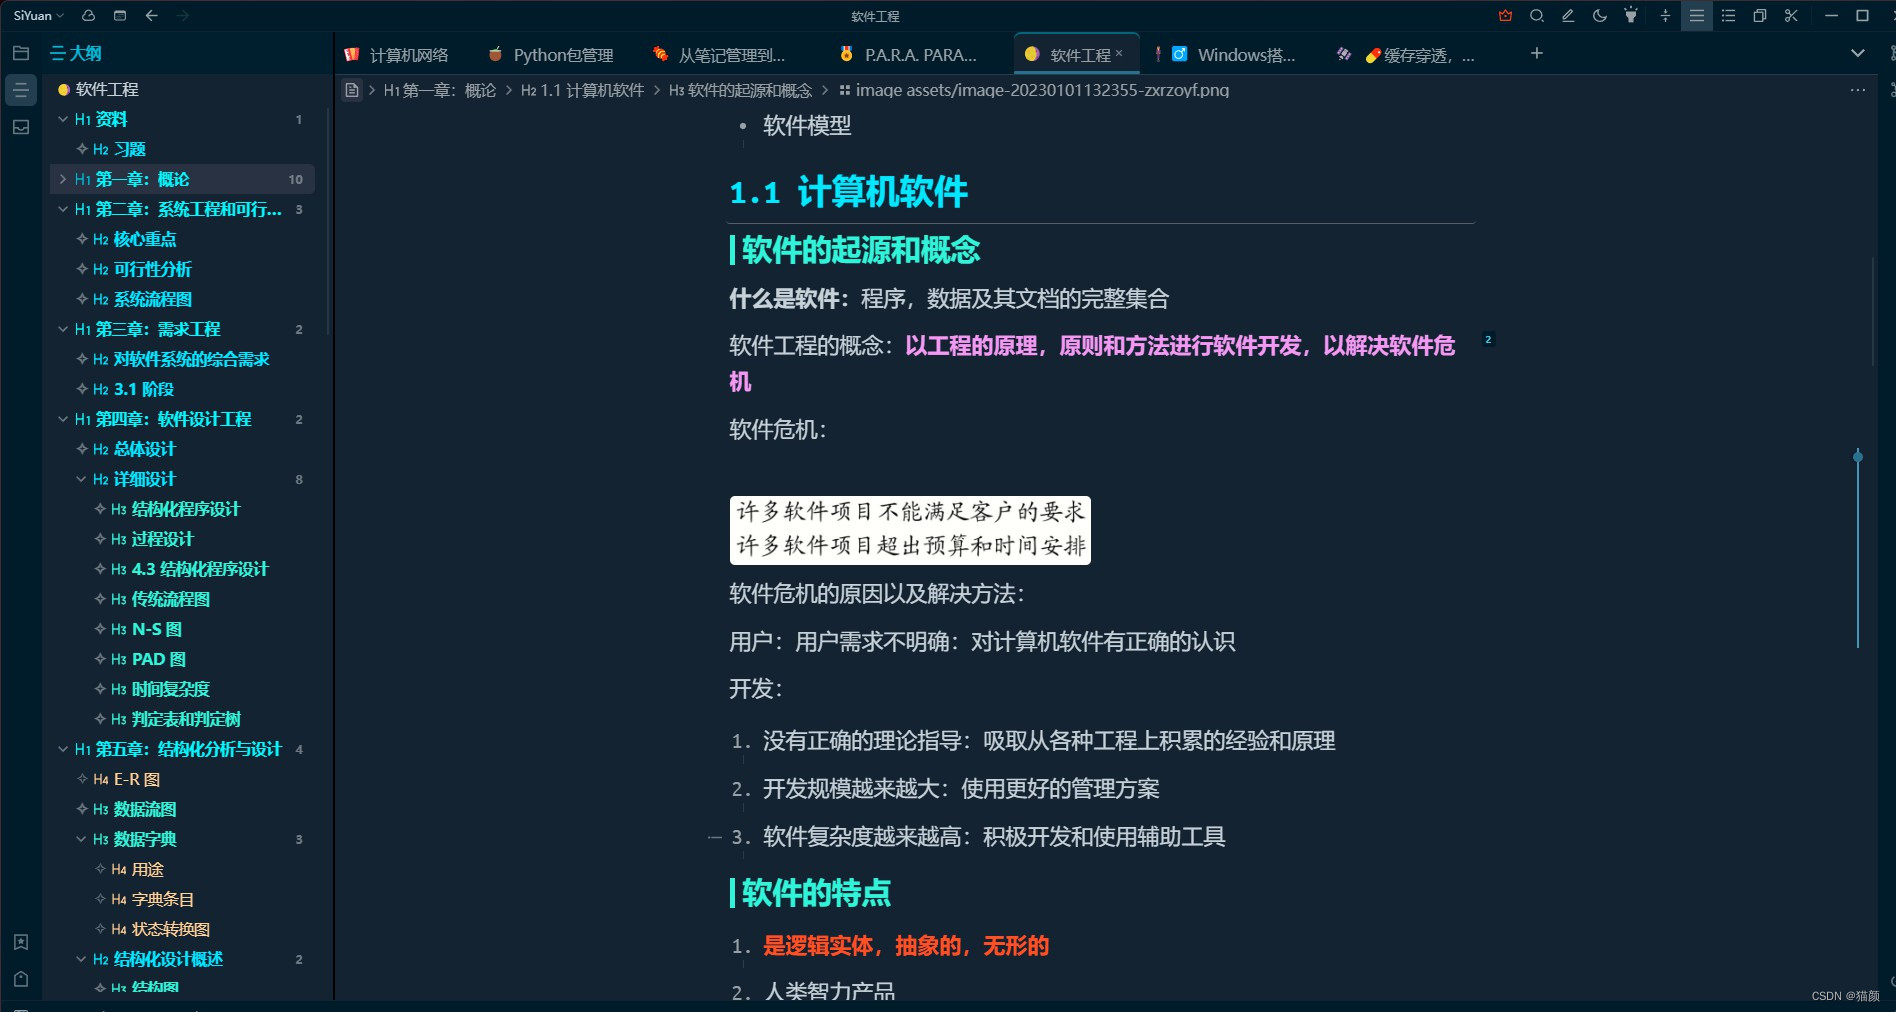Click the flashlight plugin icon

coord(1631,15)
